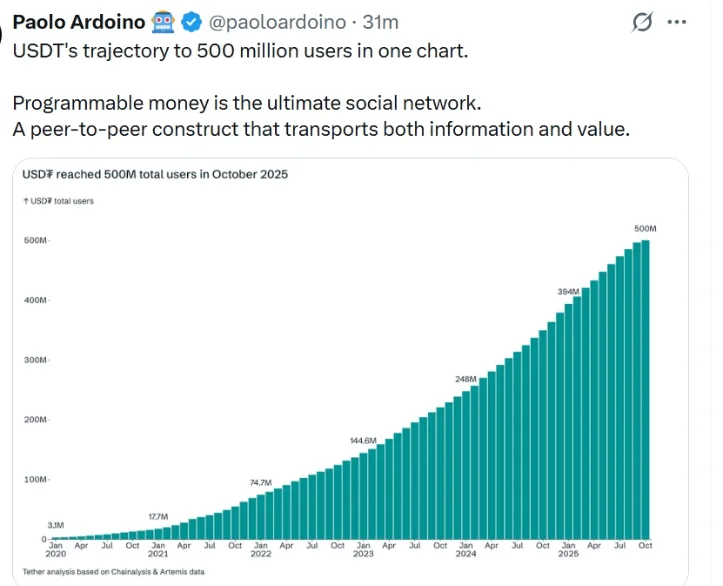Viewport: 723px width, 586px height.
Task: Click the Jan 2020 x-axis label
Action: point(56,549)
